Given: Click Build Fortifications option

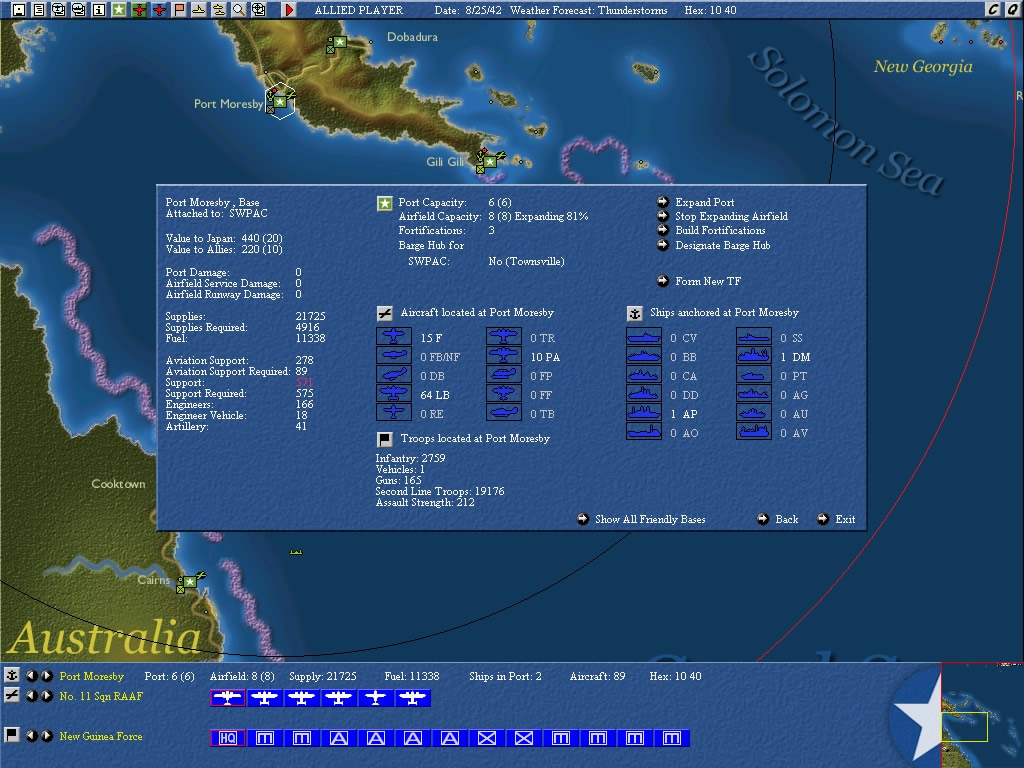Looking at the screenshot, I should (x=720, y=231).
